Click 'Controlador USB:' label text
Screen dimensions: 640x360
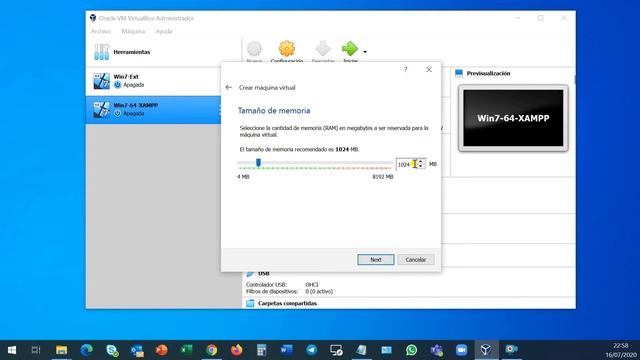point(266,284)
